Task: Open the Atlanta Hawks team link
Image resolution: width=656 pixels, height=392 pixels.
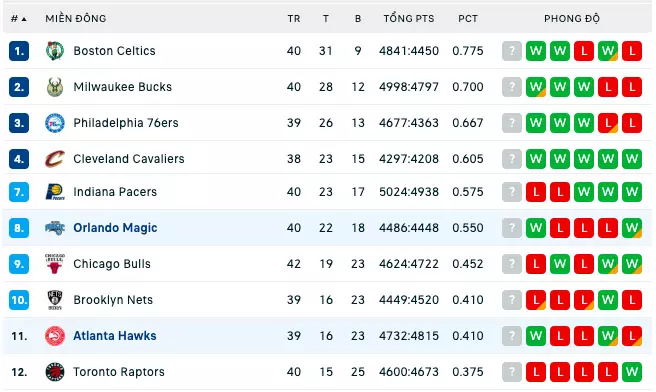Action: pos(115,336)
